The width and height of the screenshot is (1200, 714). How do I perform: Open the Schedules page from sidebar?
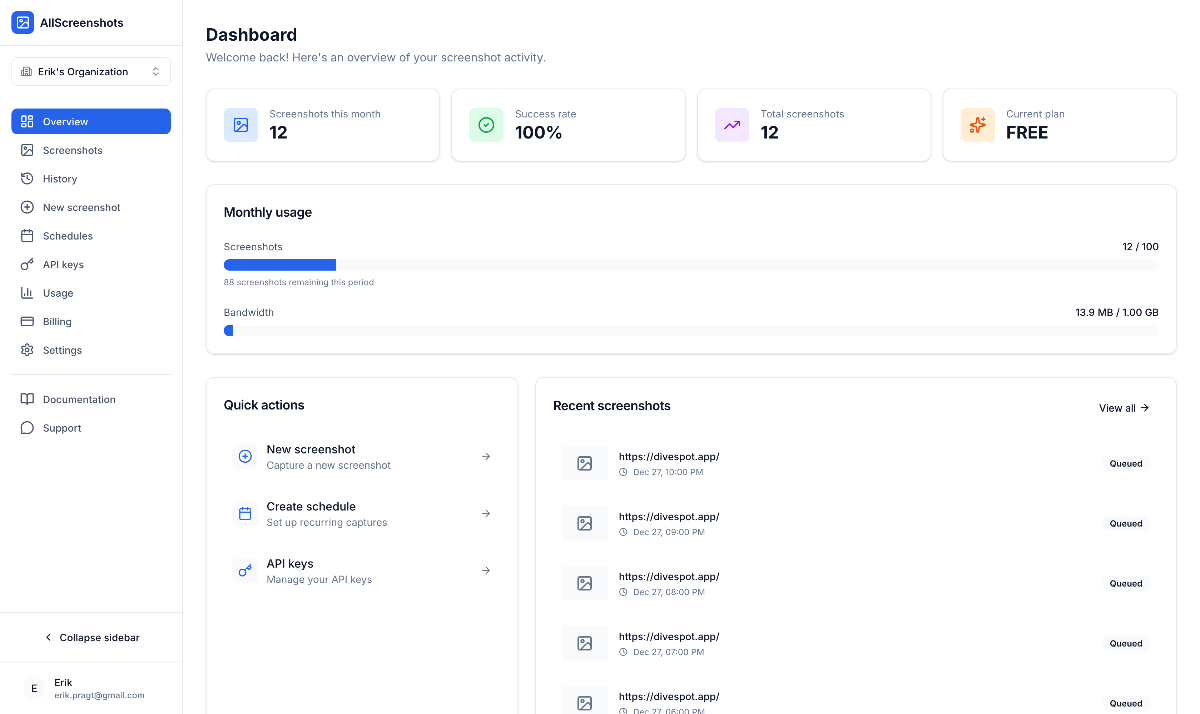click(67, 236)
